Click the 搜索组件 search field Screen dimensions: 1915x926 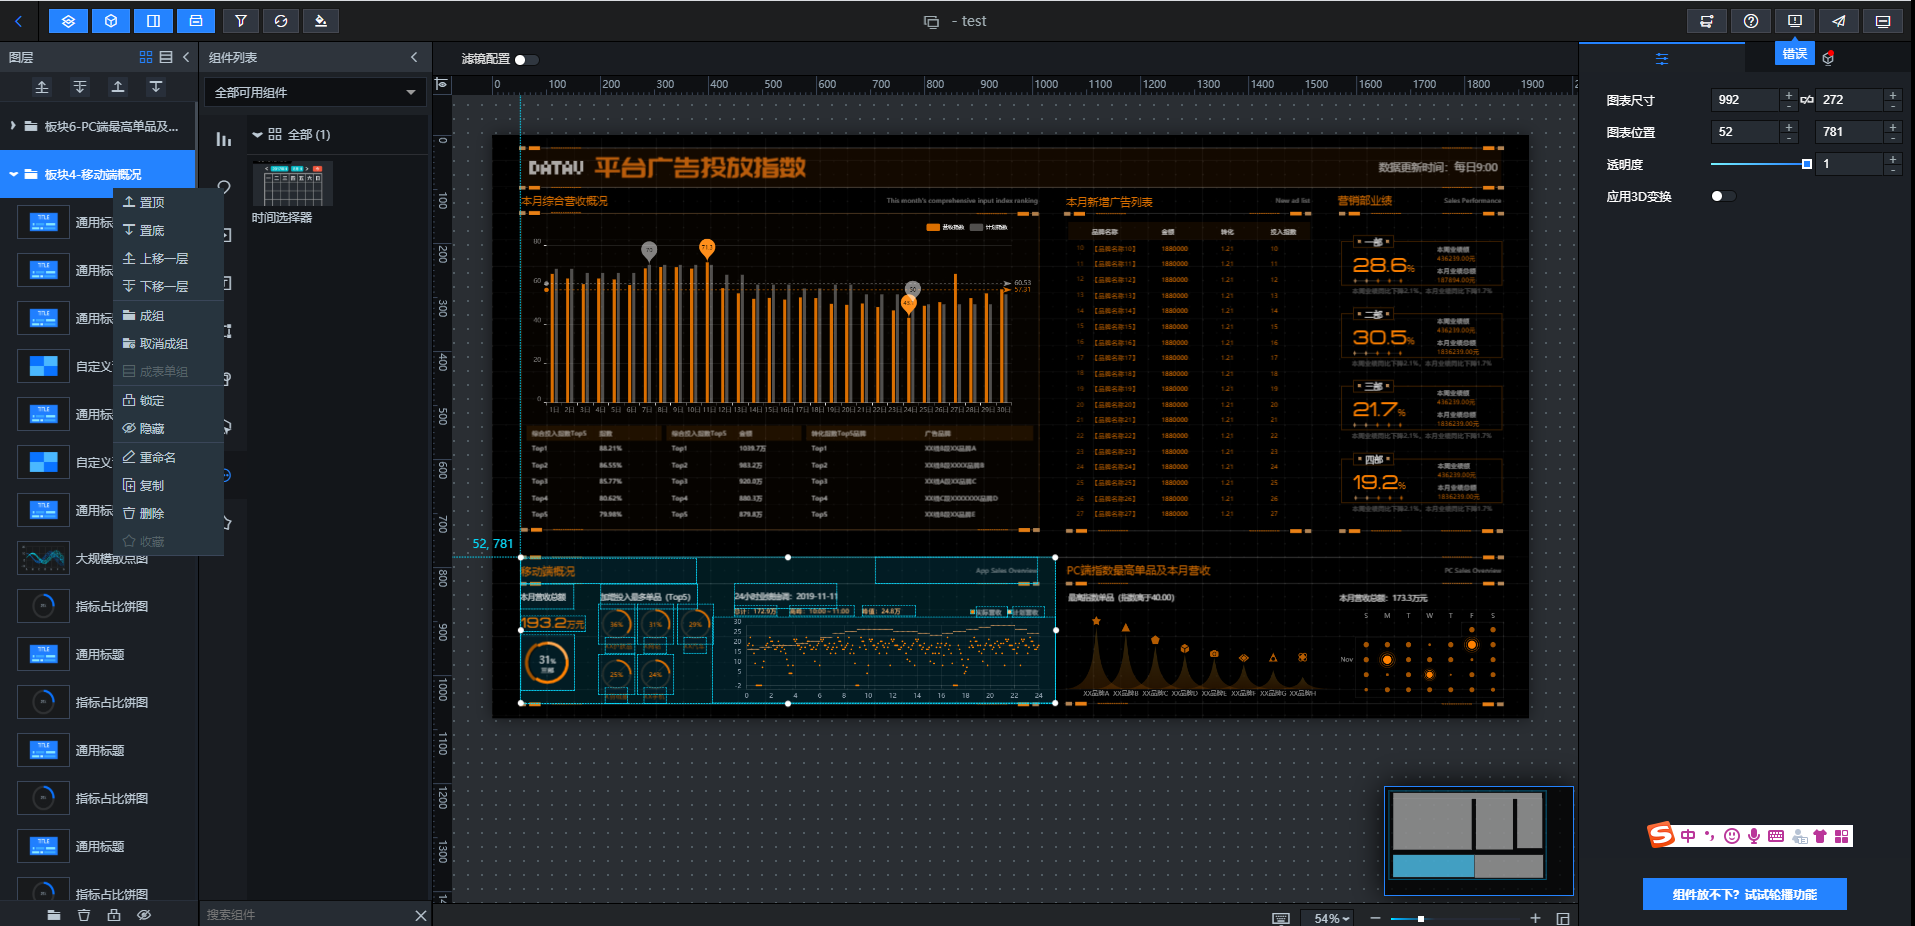[305, 915]
